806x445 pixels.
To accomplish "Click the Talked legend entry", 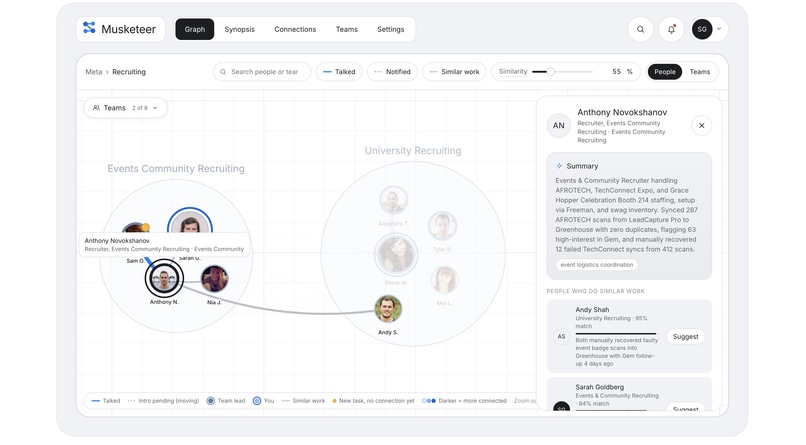I will (x=105, y=401).
